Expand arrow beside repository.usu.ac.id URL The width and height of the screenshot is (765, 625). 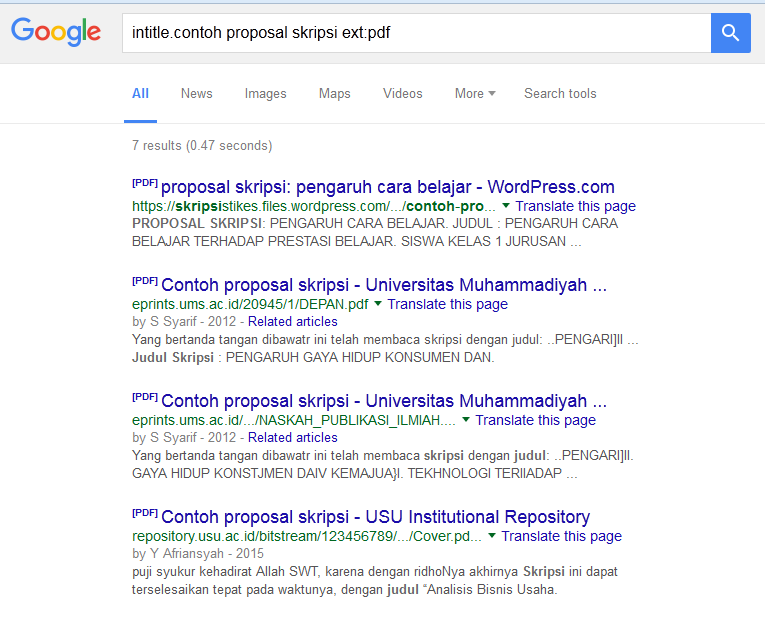click(x=492, y=536)
